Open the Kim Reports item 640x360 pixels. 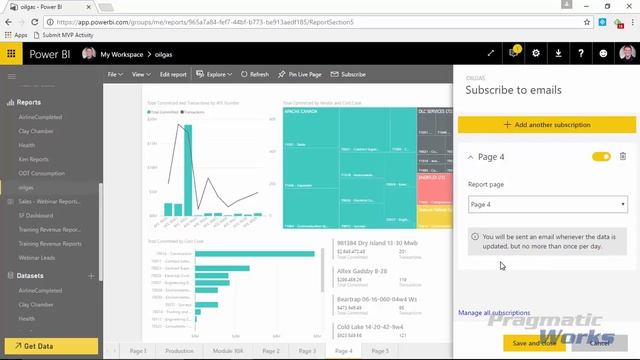pyautogui.click(x=33, y=160)
